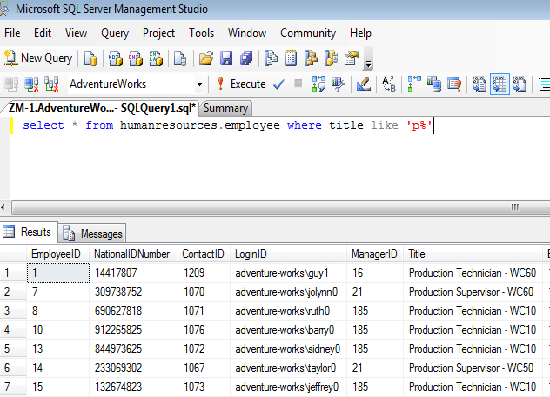The width and height of the screenshot is (550, 397).
Task: Open the View menu
Action: pos(76,33)
